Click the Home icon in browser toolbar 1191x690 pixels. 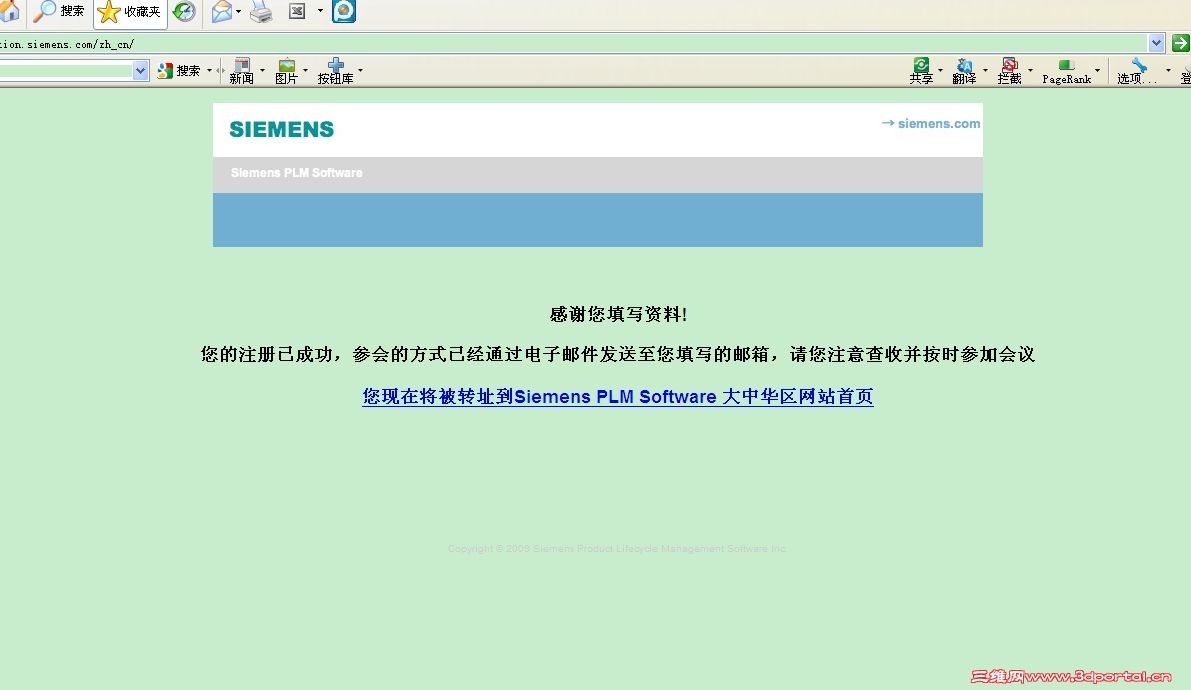[8, 11]
